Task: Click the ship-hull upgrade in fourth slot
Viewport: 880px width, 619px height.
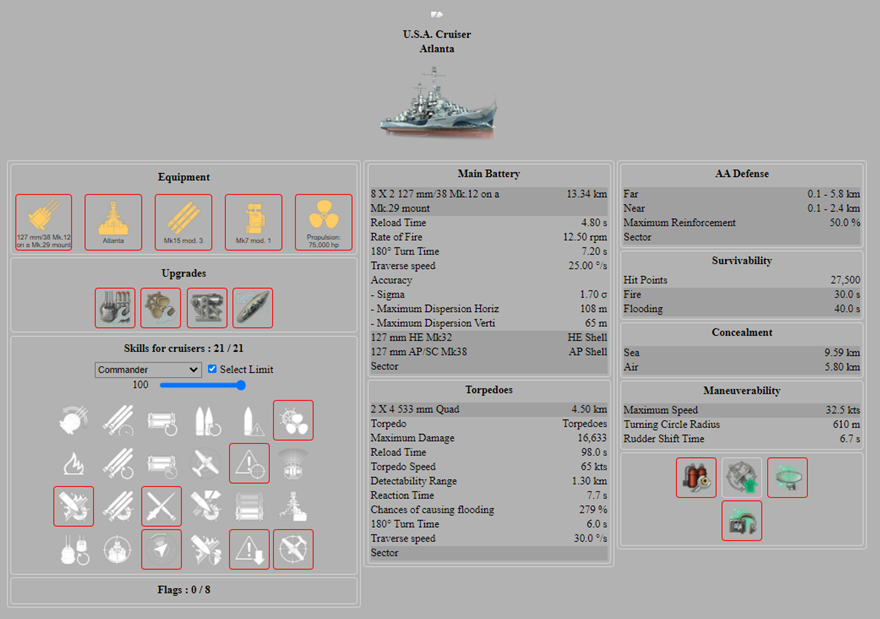Action: coord(253,308)
